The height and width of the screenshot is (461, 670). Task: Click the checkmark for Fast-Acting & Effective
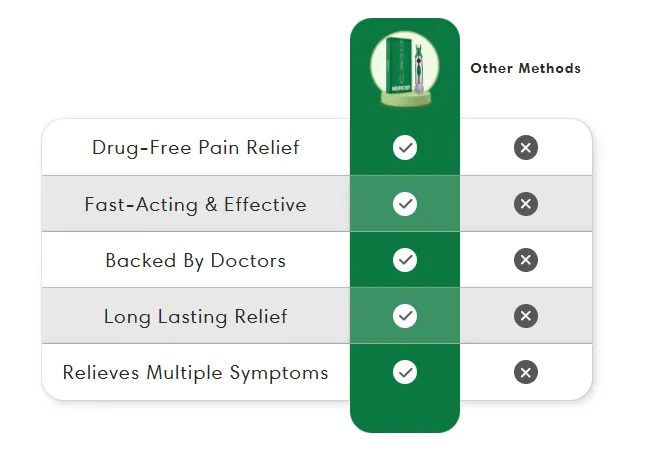[405, 204]
